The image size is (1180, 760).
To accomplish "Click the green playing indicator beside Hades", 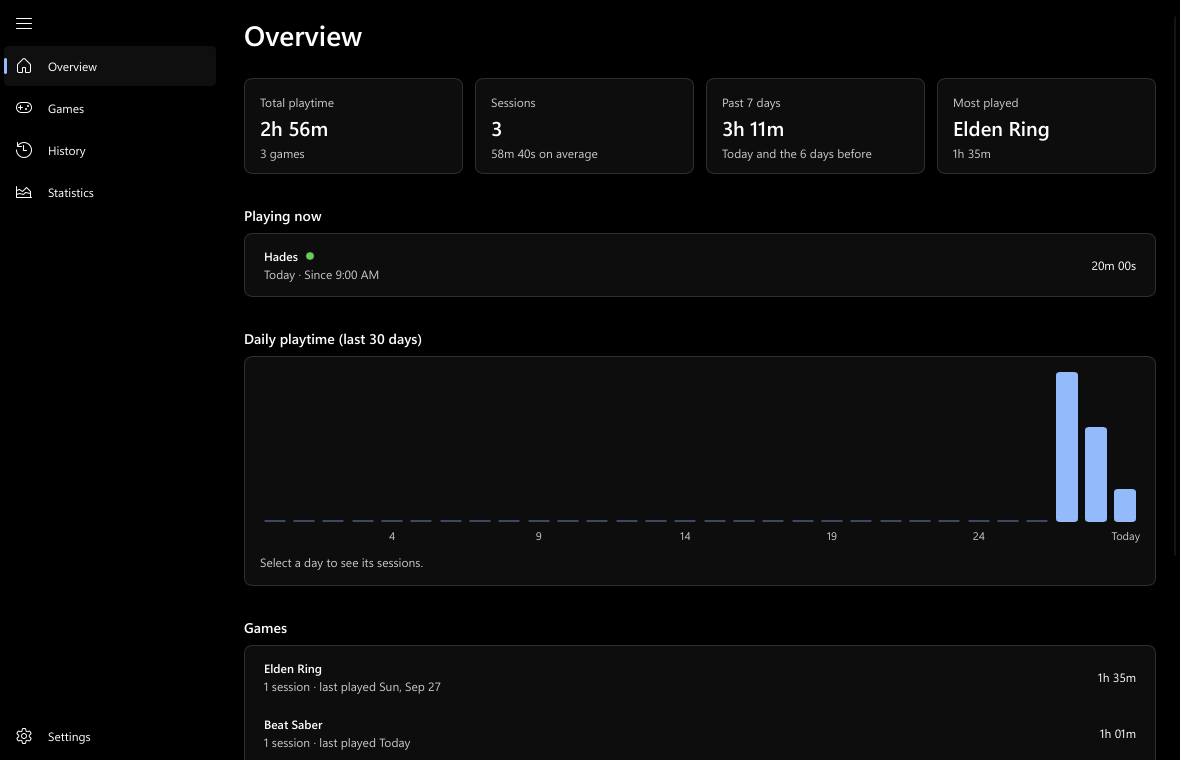I will (x=310, y=257).
